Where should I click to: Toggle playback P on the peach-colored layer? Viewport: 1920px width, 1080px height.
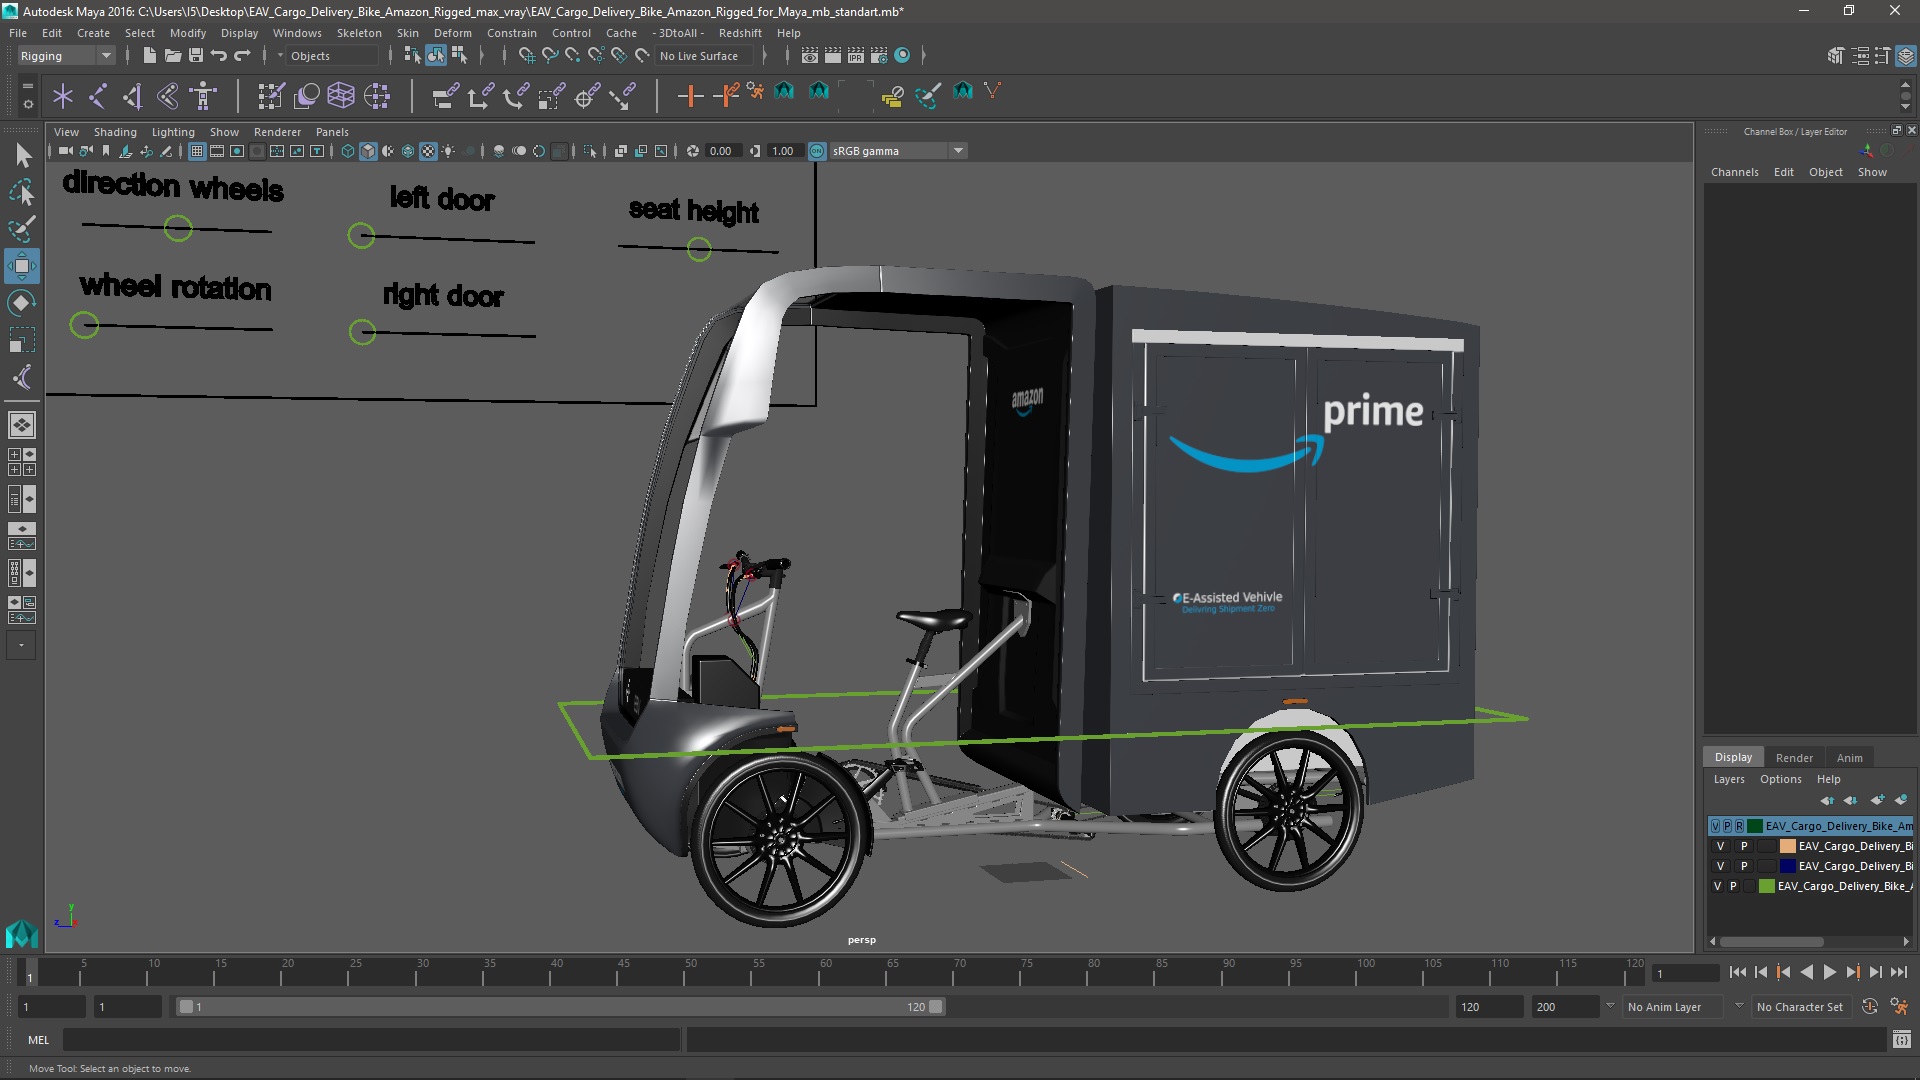click(1744, 846)
